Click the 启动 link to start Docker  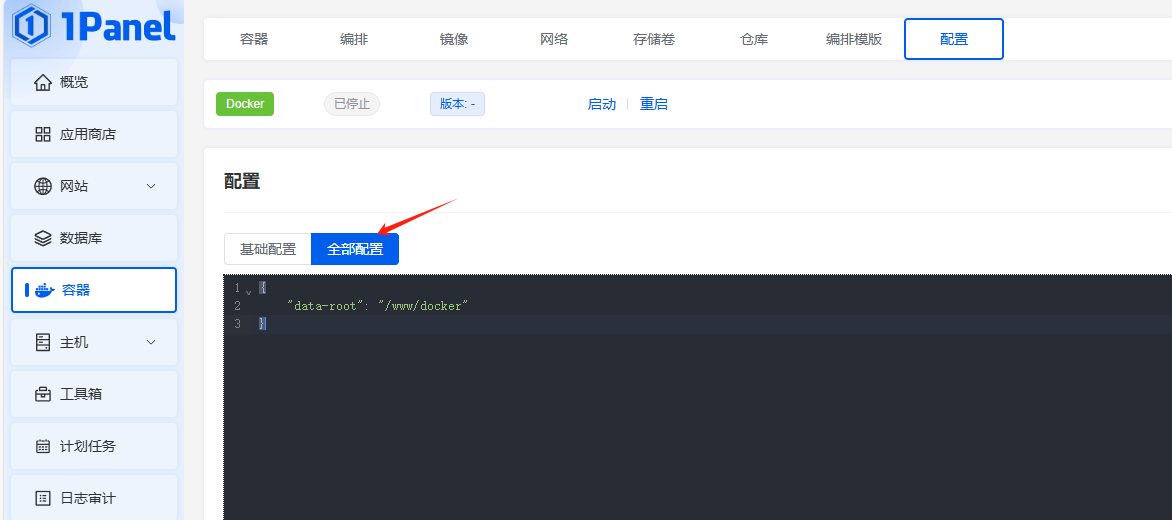[x=602, y=104]
